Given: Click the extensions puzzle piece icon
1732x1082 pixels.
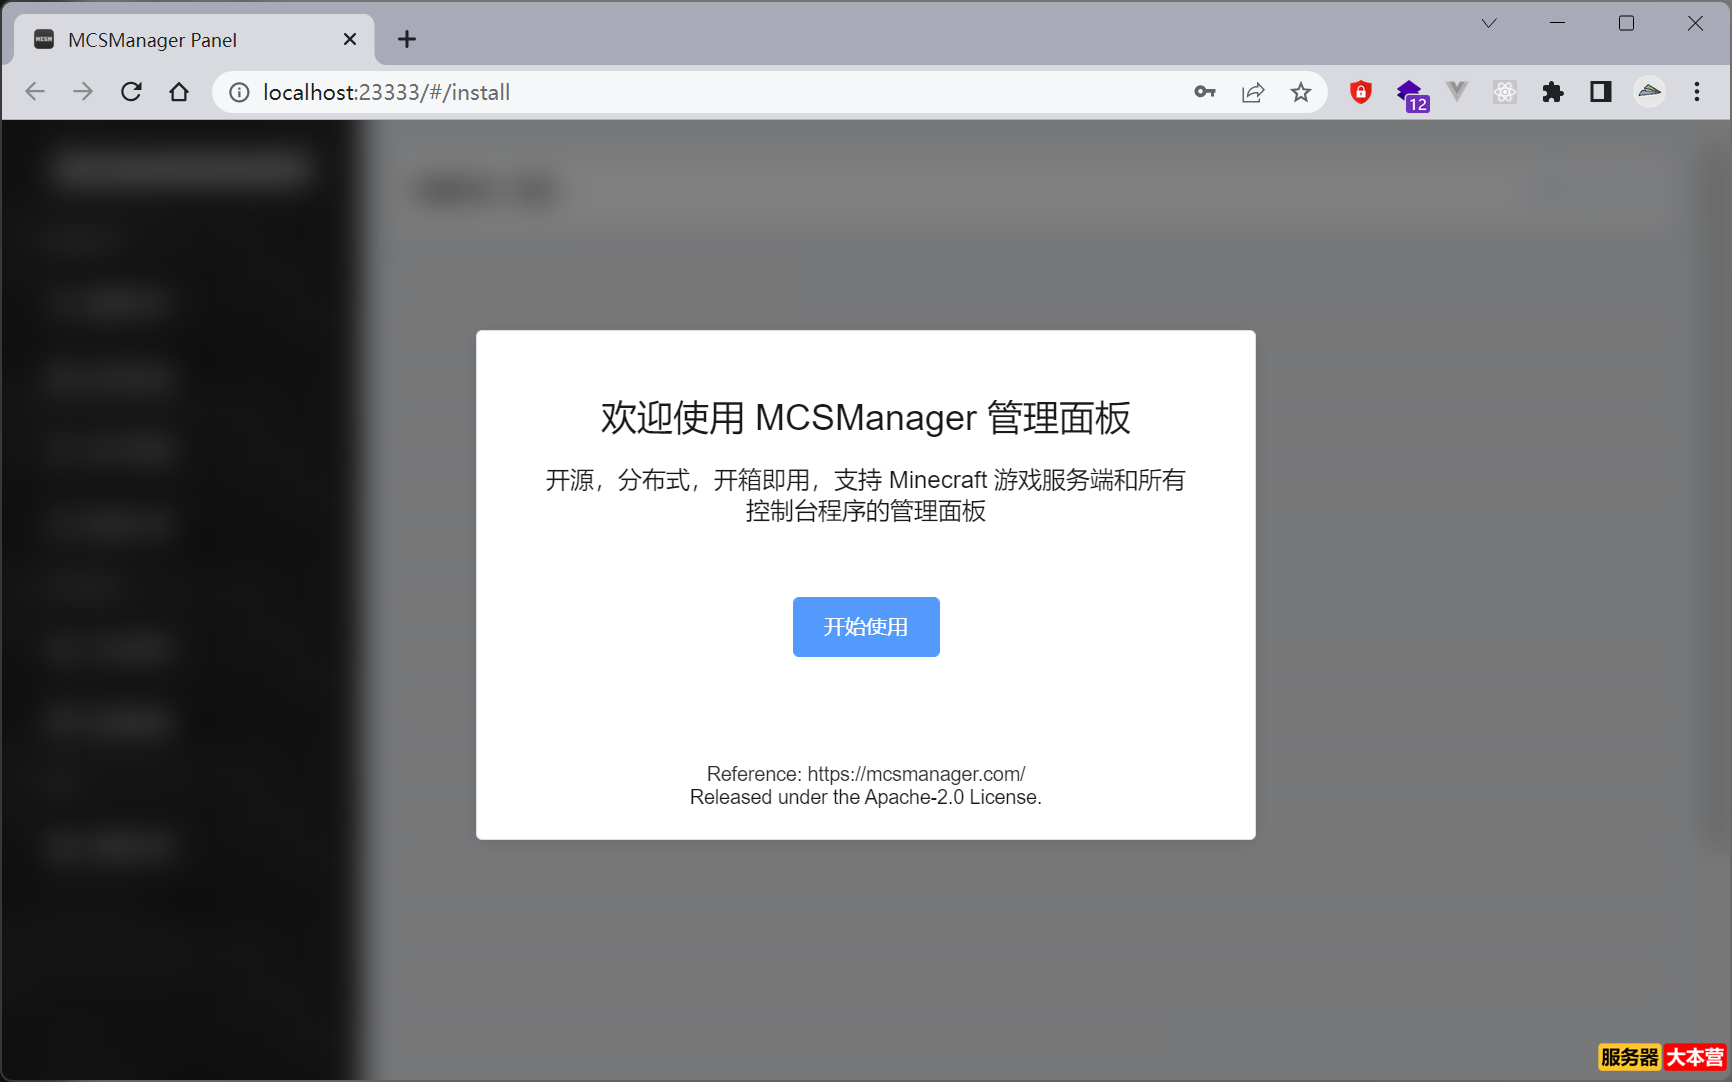Looking at the screenshot, I should click(x=1553, y=91).
